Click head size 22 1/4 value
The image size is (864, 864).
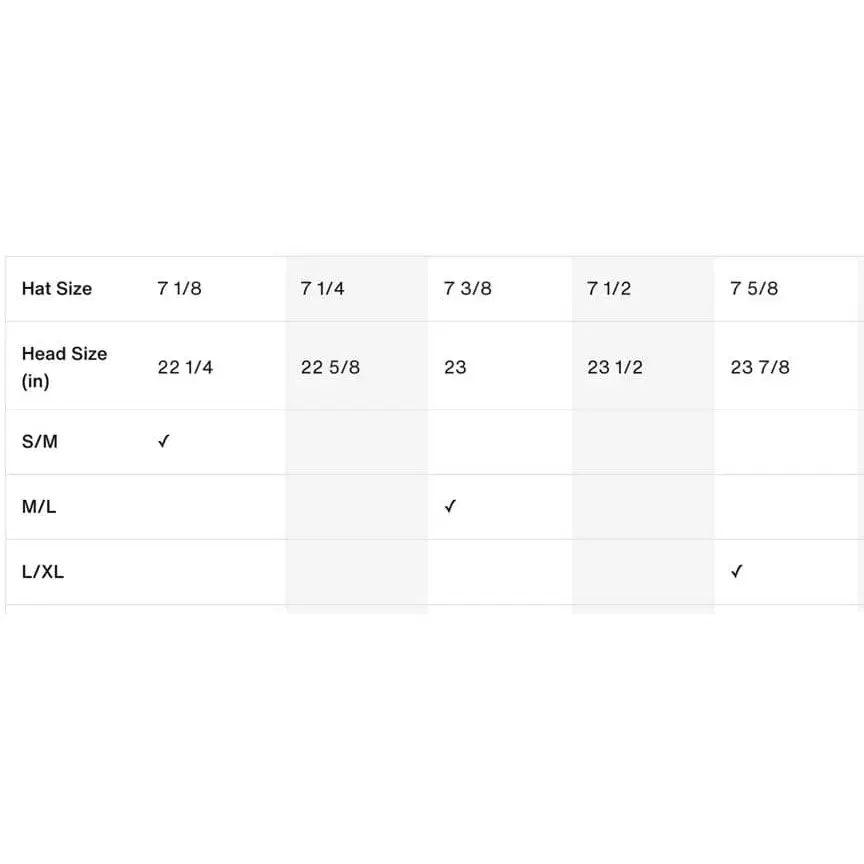click(x=185, y=367)
